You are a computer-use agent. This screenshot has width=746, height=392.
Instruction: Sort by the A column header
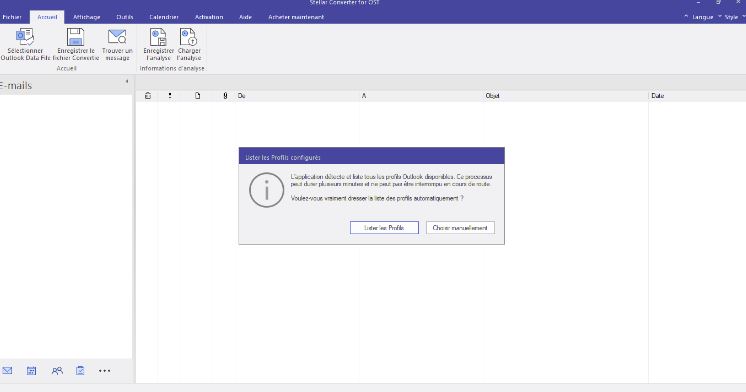click(364, 96)
